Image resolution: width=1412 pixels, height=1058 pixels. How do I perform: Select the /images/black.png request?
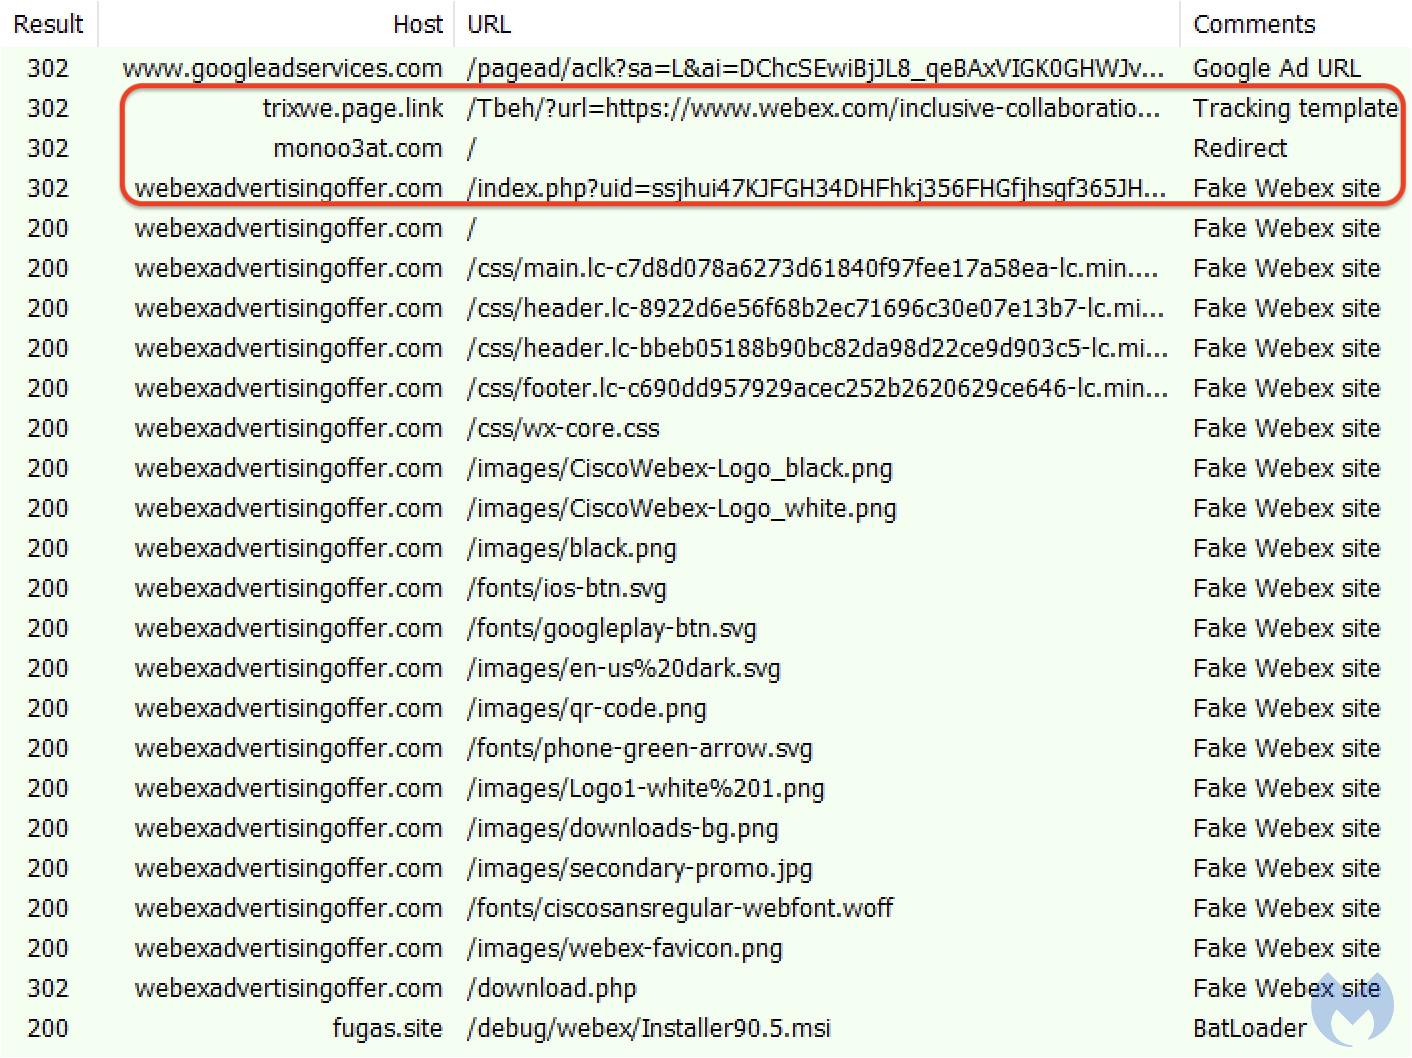pos(571,548)
